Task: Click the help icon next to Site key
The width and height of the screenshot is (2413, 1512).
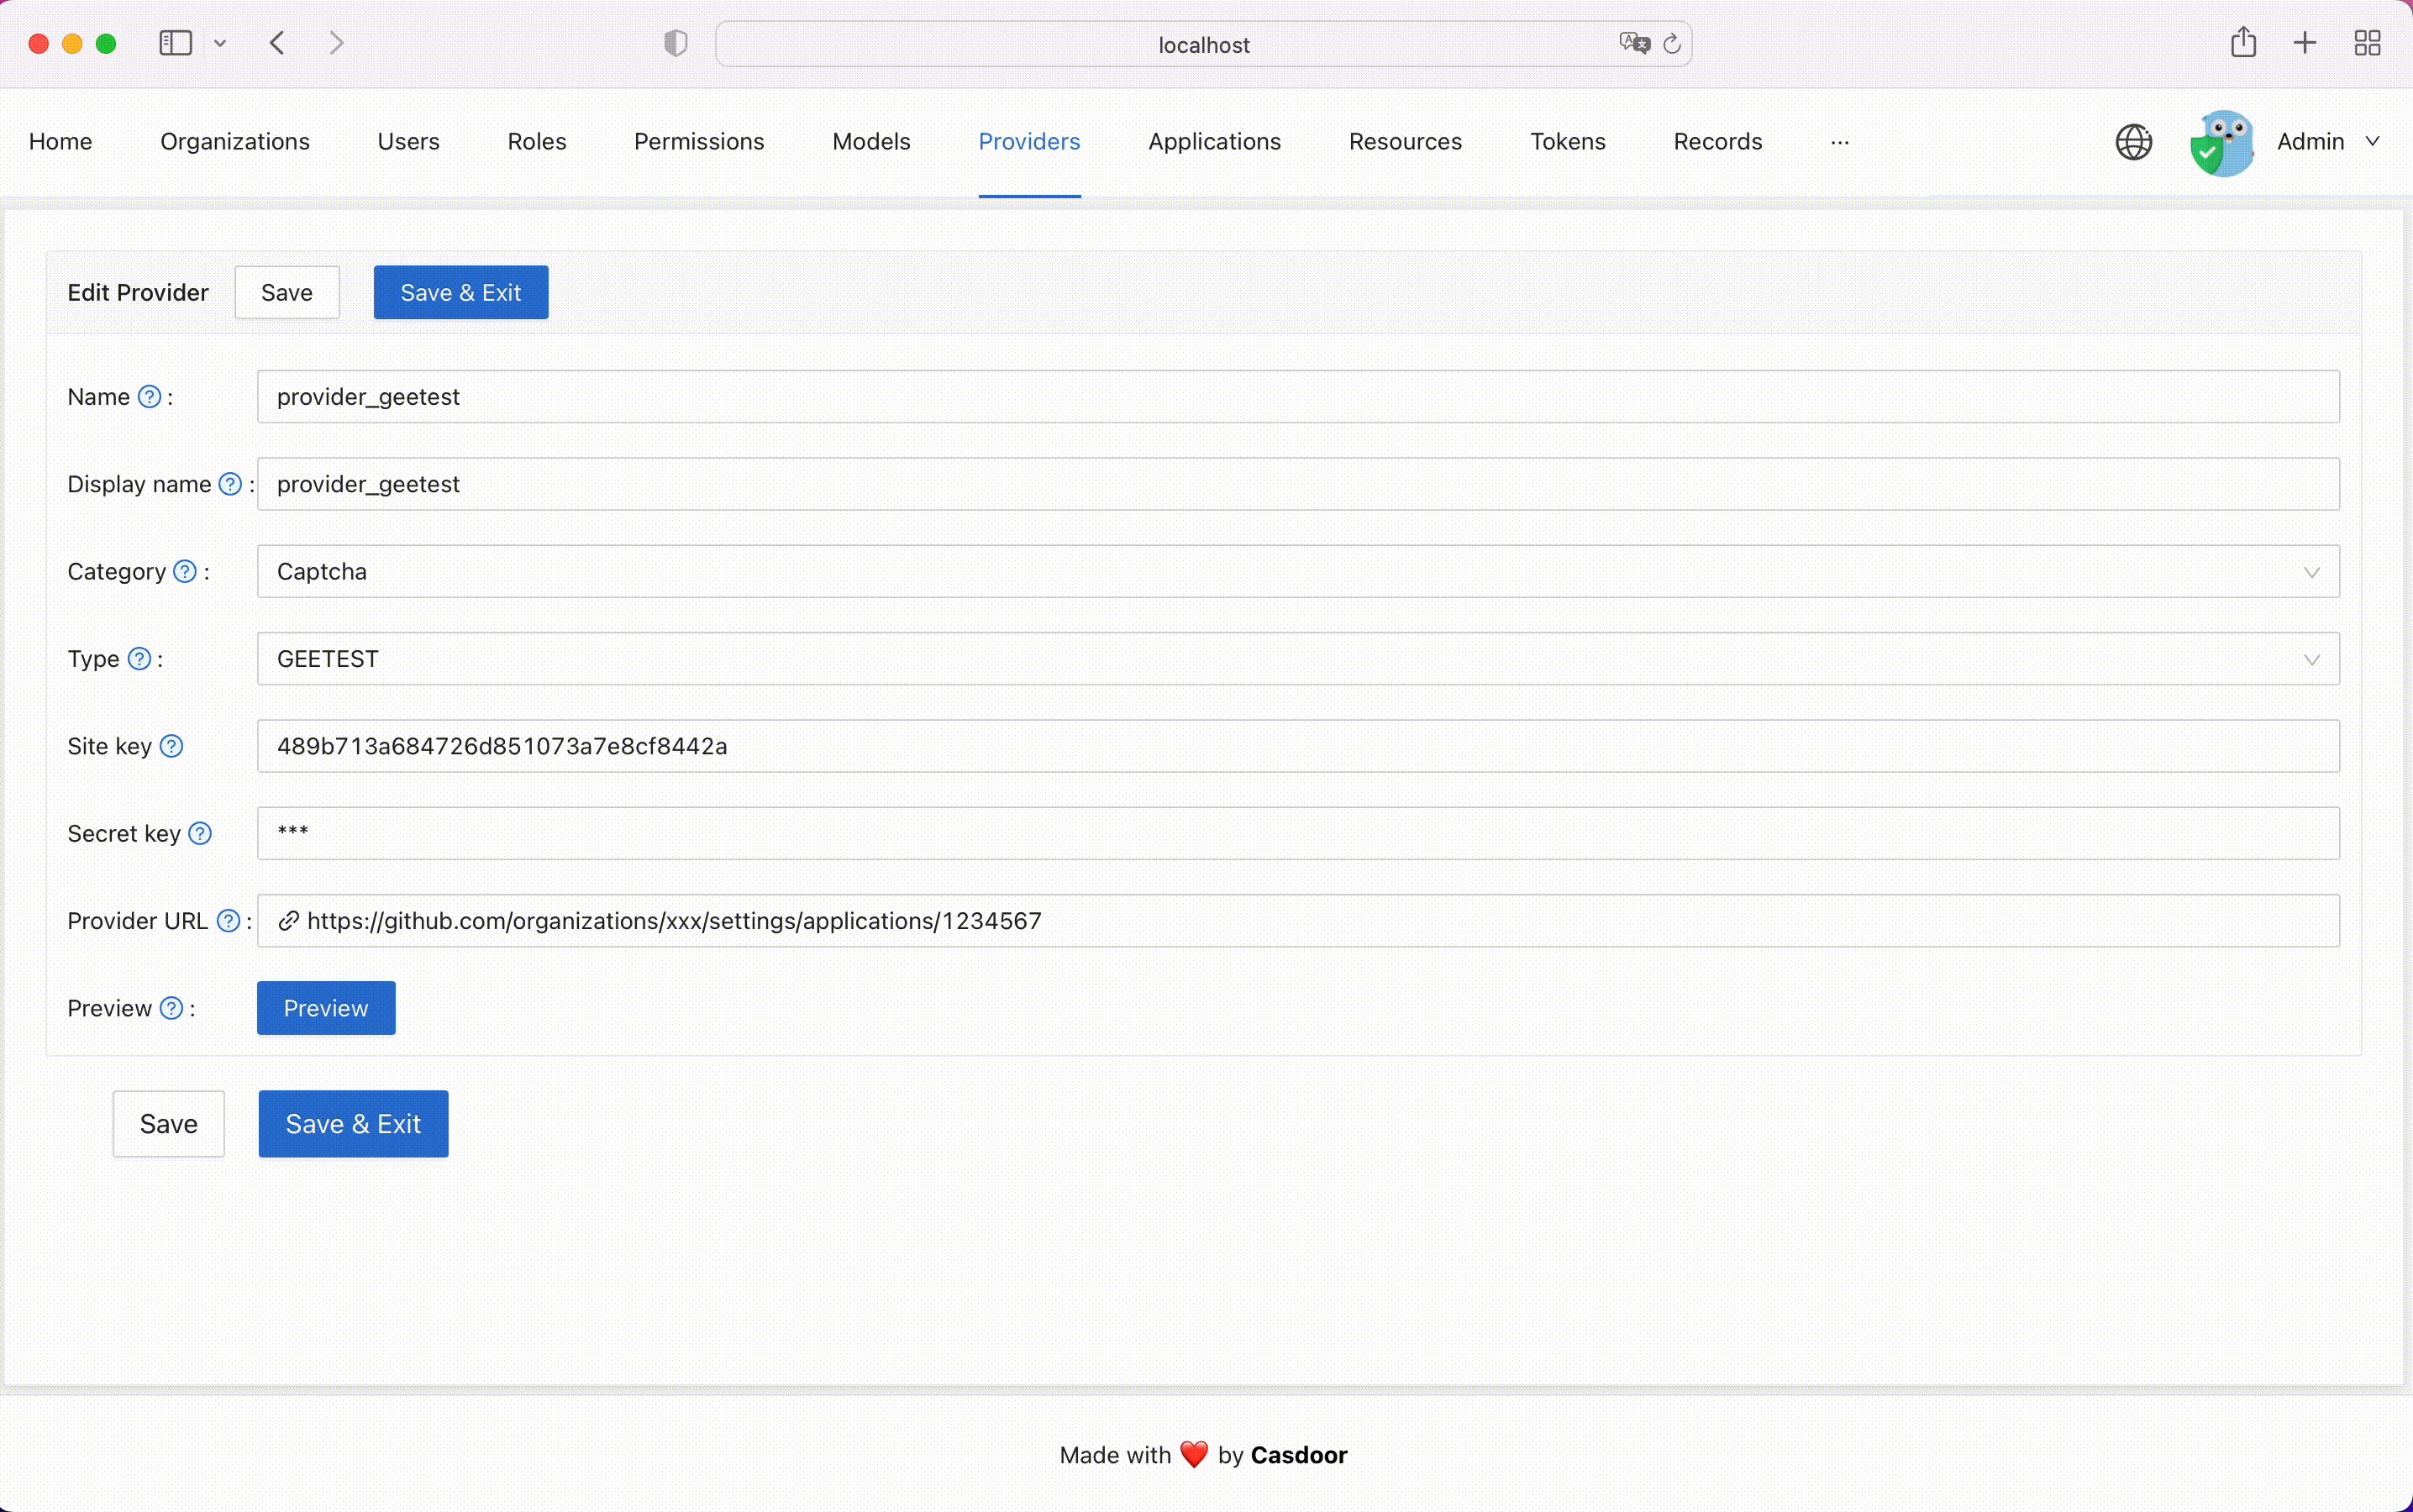Action: pos(171,745)
